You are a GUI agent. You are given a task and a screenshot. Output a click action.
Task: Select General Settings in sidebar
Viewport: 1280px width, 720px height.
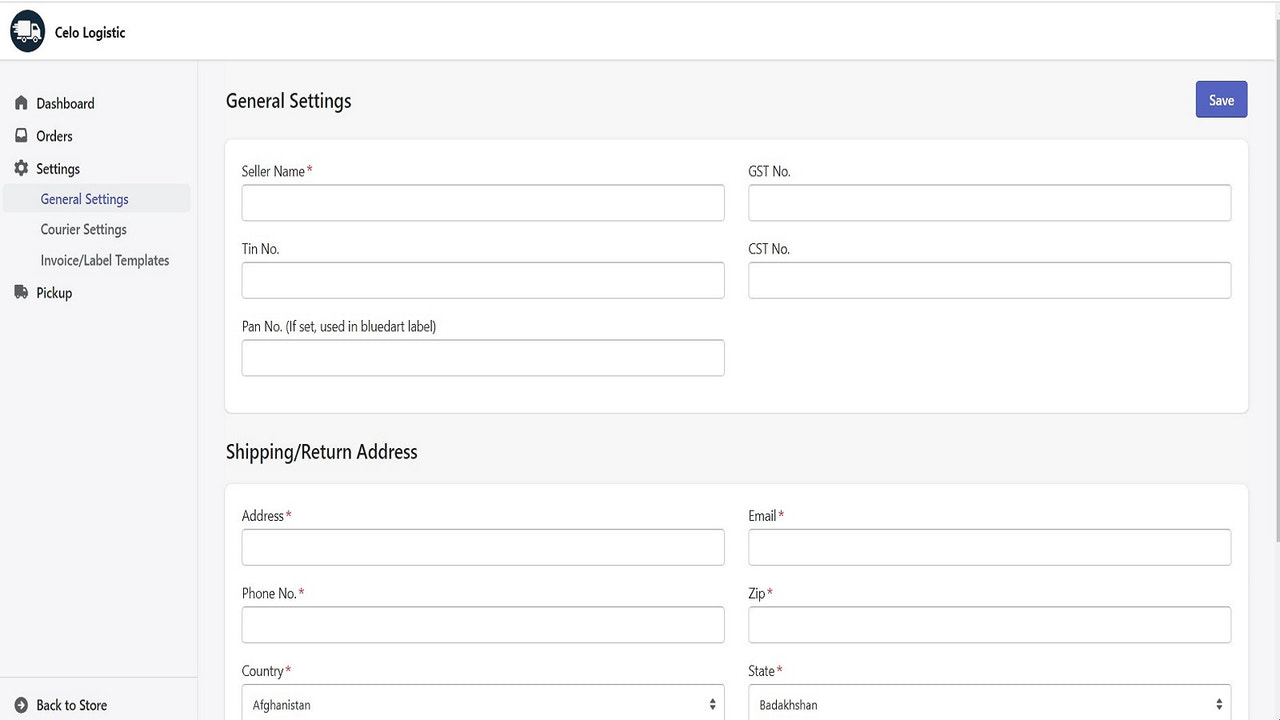tap(84, 198)
